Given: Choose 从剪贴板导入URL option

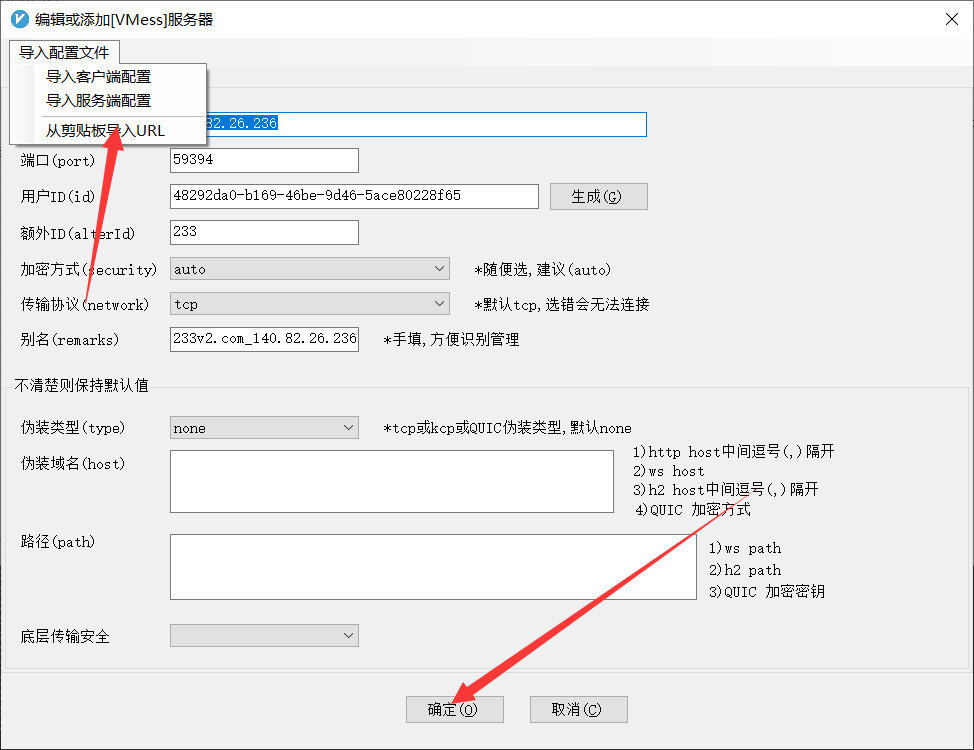Looking at the screenshot, I should 105,130.
